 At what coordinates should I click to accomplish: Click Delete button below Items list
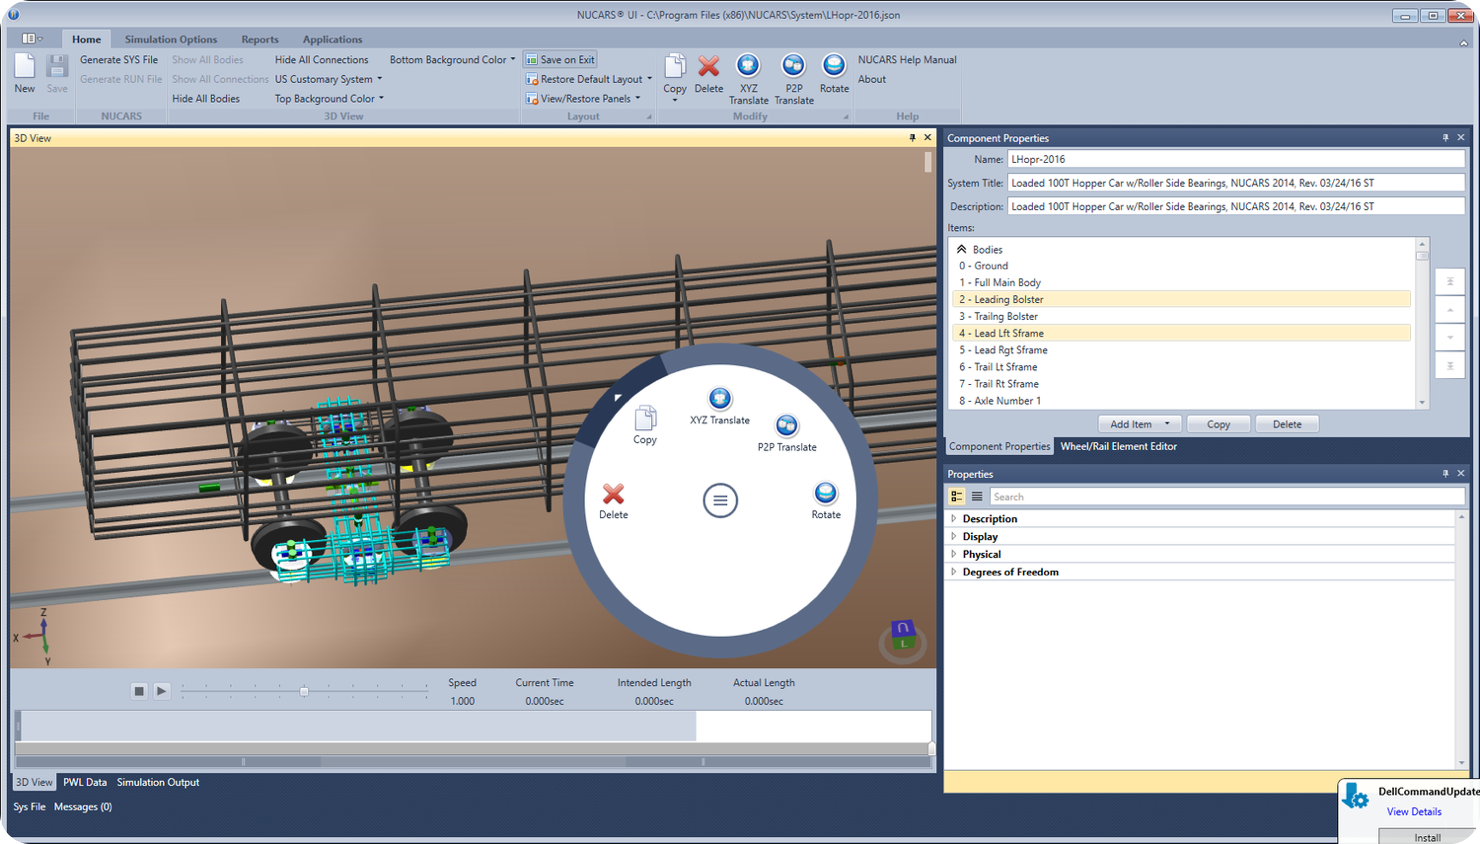coord(1287,424)
